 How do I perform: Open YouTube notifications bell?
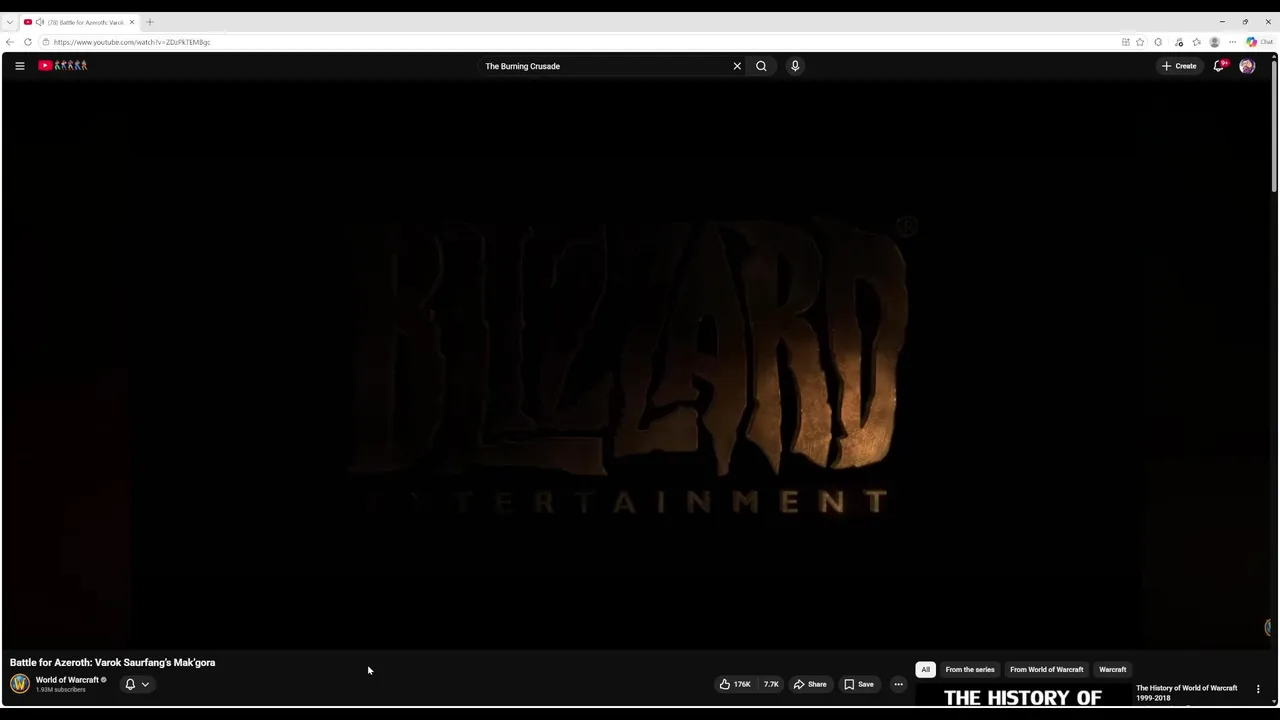tap(1218, 66)
